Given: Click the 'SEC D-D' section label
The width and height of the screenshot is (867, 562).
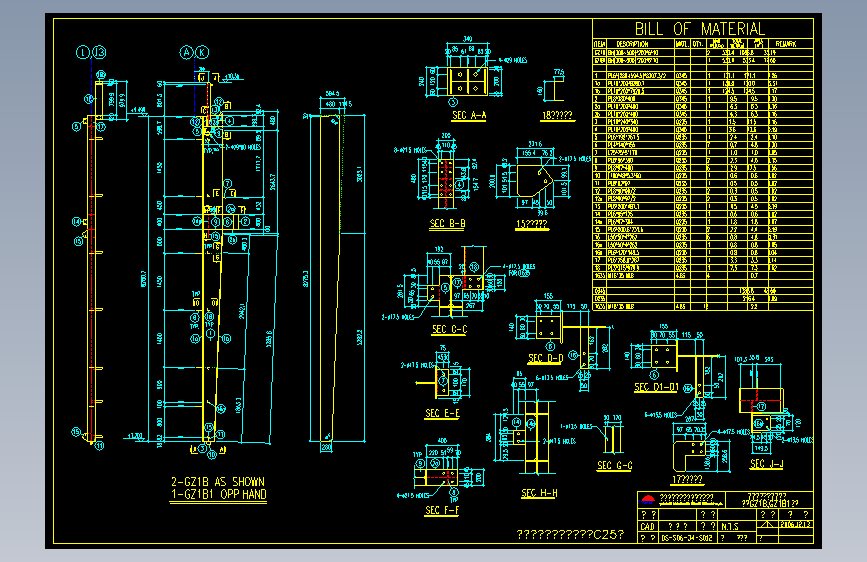Looking at the screenshot, I should (x=545, y=358).
